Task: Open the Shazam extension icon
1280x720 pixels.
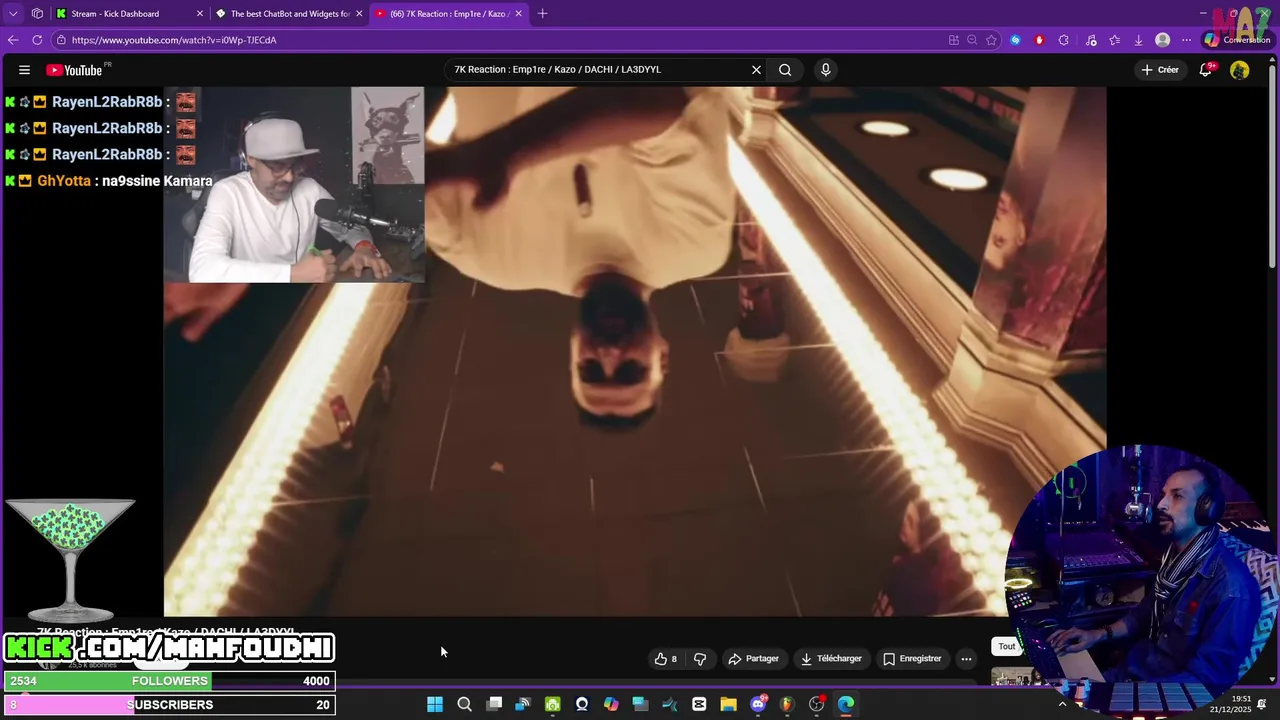Action: [1015, 40]
